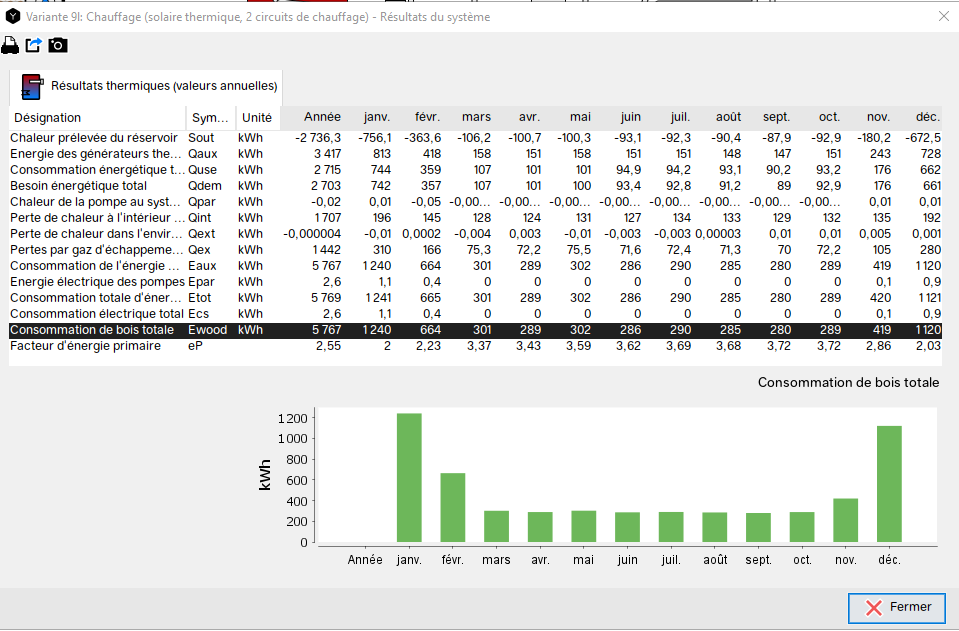Click the annual value 3 417
This screenshot has height=631, width=959.
point(326,154)
